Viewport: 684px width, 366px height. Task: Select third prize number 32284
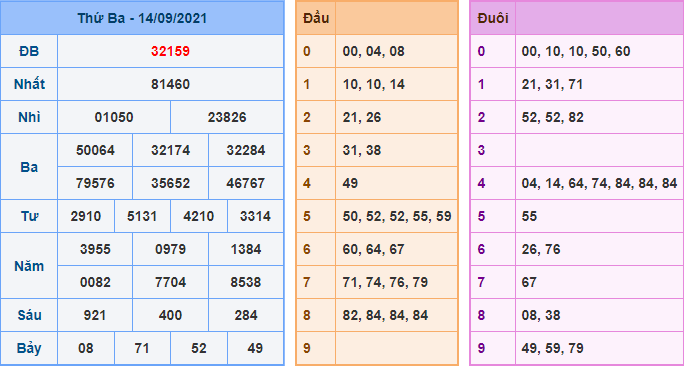click(x=246, y=151)
